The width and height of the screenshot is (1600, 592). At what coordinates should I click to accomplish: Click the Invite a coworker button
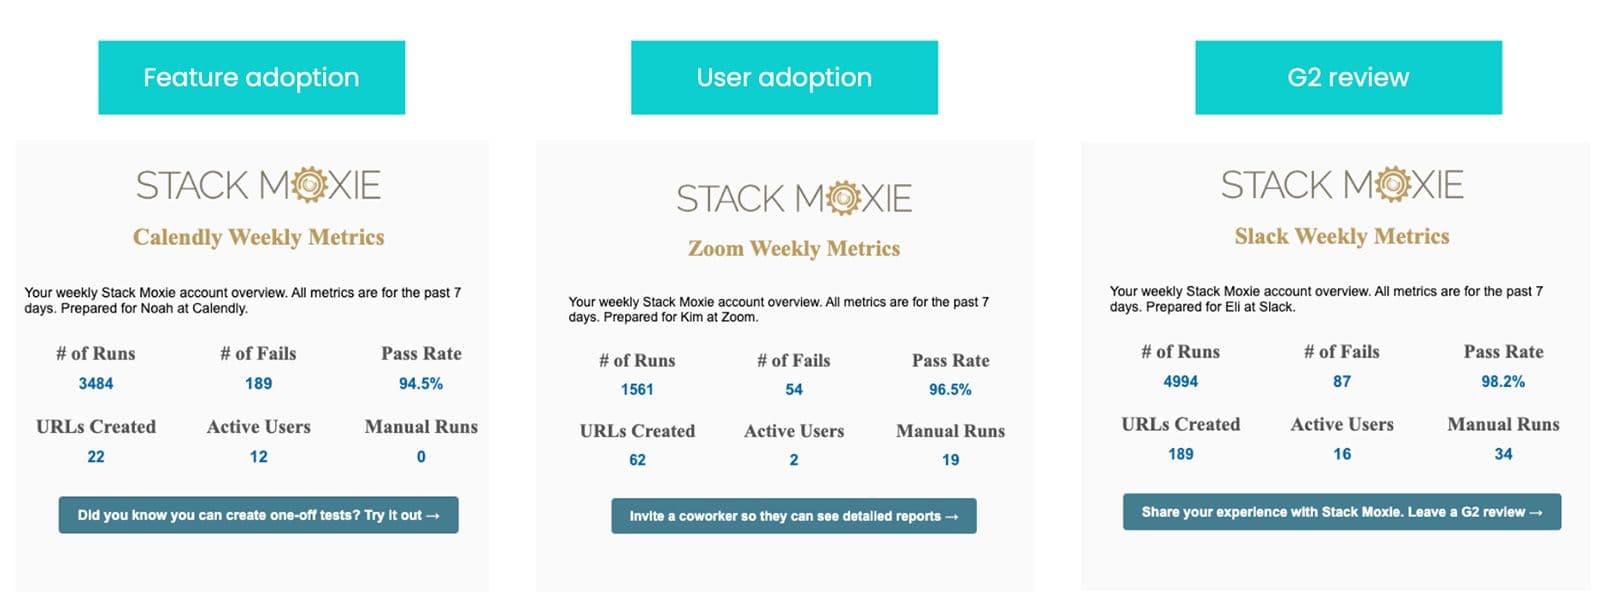pyautogui.click(x=795, y=516)
